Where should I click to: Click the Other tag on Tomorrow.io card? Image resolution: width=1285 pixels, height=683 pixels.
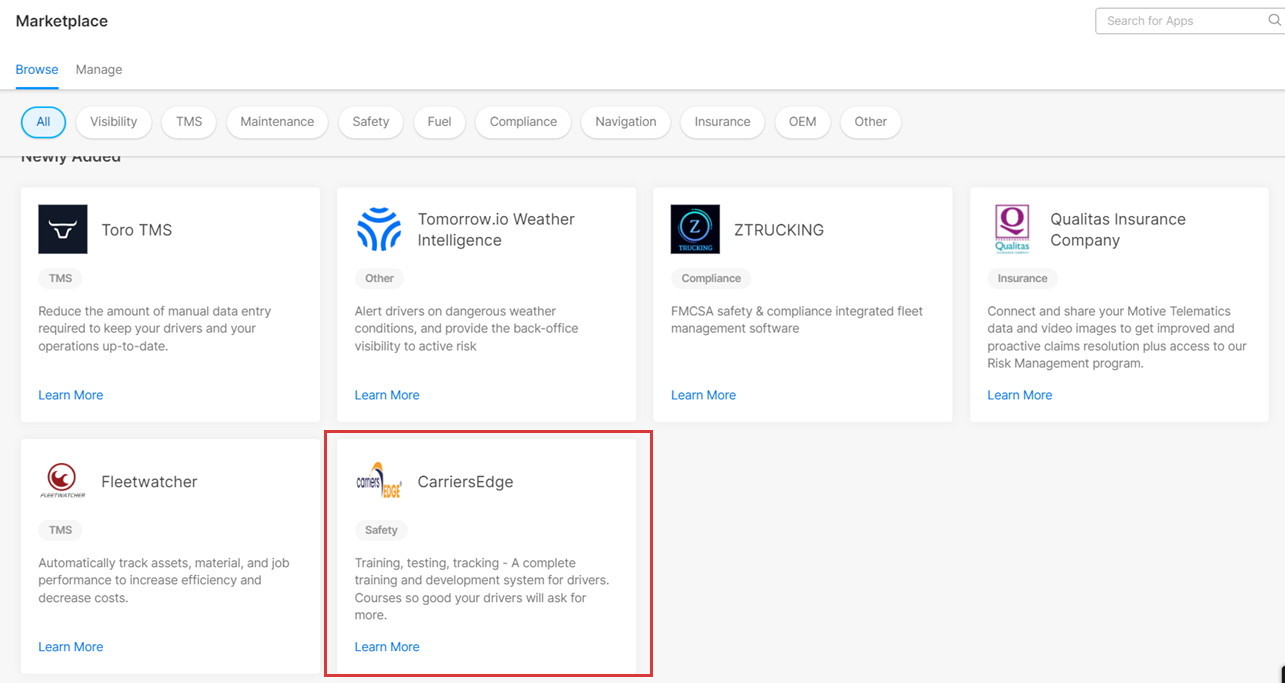[x=380, y=278]
